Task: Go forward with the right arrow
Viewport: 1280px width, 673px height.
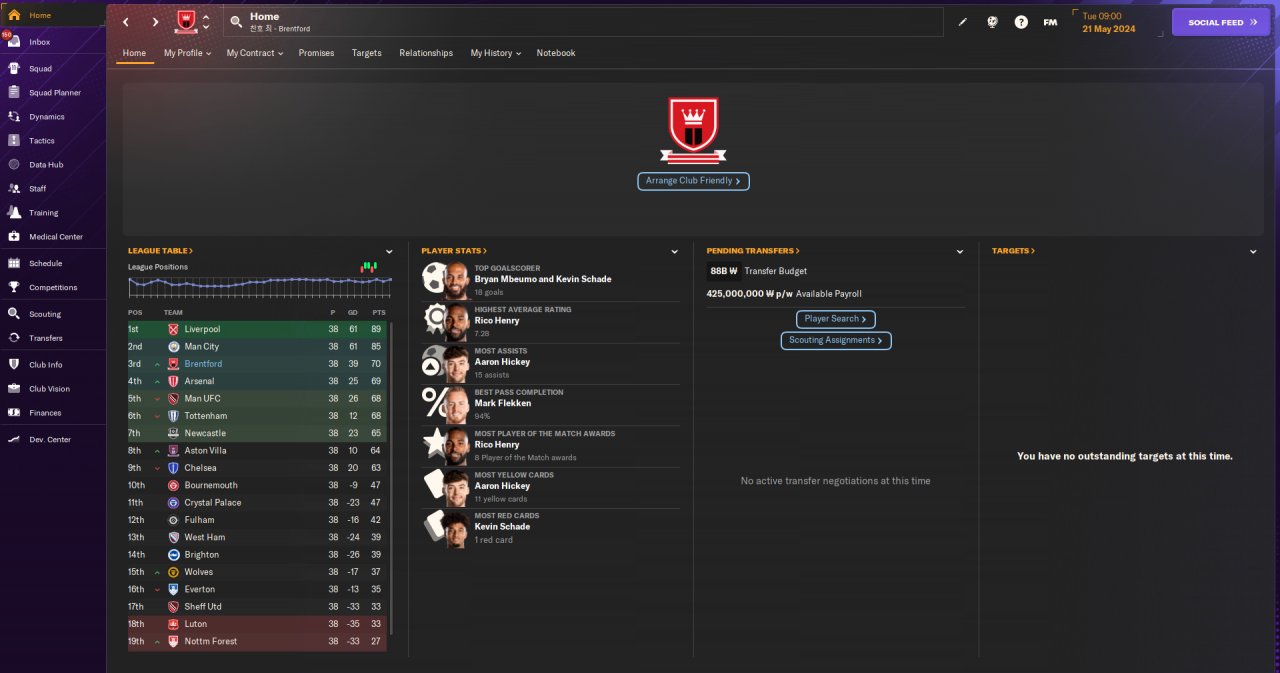Action: tap(155, 22)
